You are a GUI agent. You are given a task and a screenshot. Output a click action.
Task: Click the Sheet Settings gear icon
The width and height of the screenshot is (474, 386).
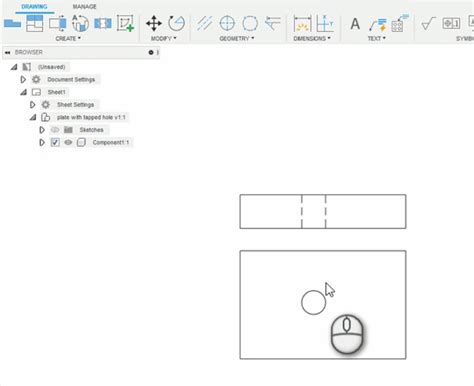(x=45, y=105)
